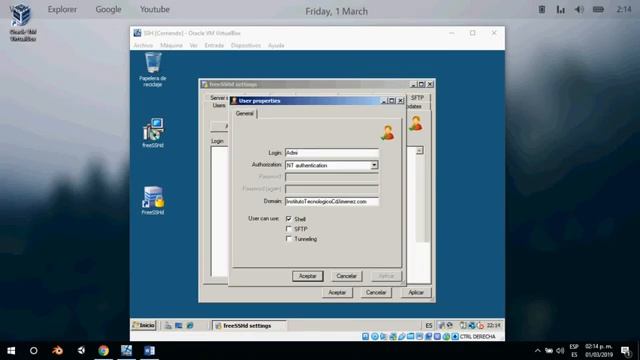Click the VirtualBox hard disk activity indicator
The width and height of the screenshot is (640, 360).
point(366,336)
